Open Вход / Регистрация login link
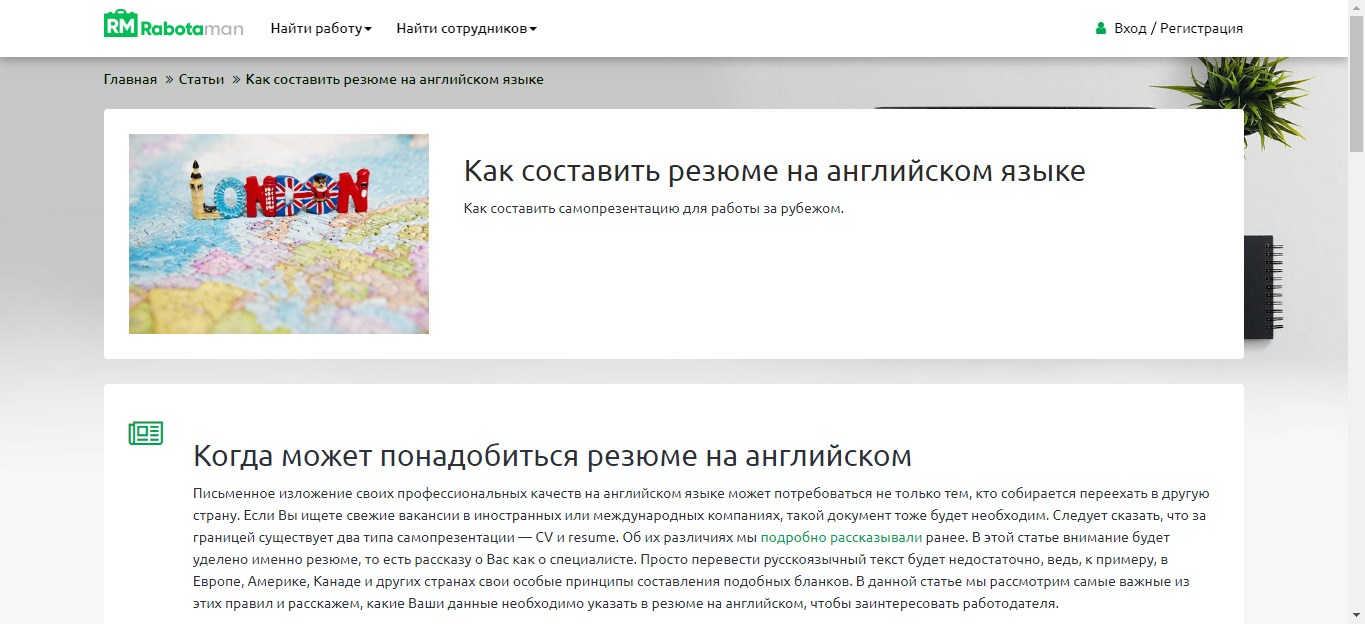The image size is (1365, 624). pos(1178,28)
